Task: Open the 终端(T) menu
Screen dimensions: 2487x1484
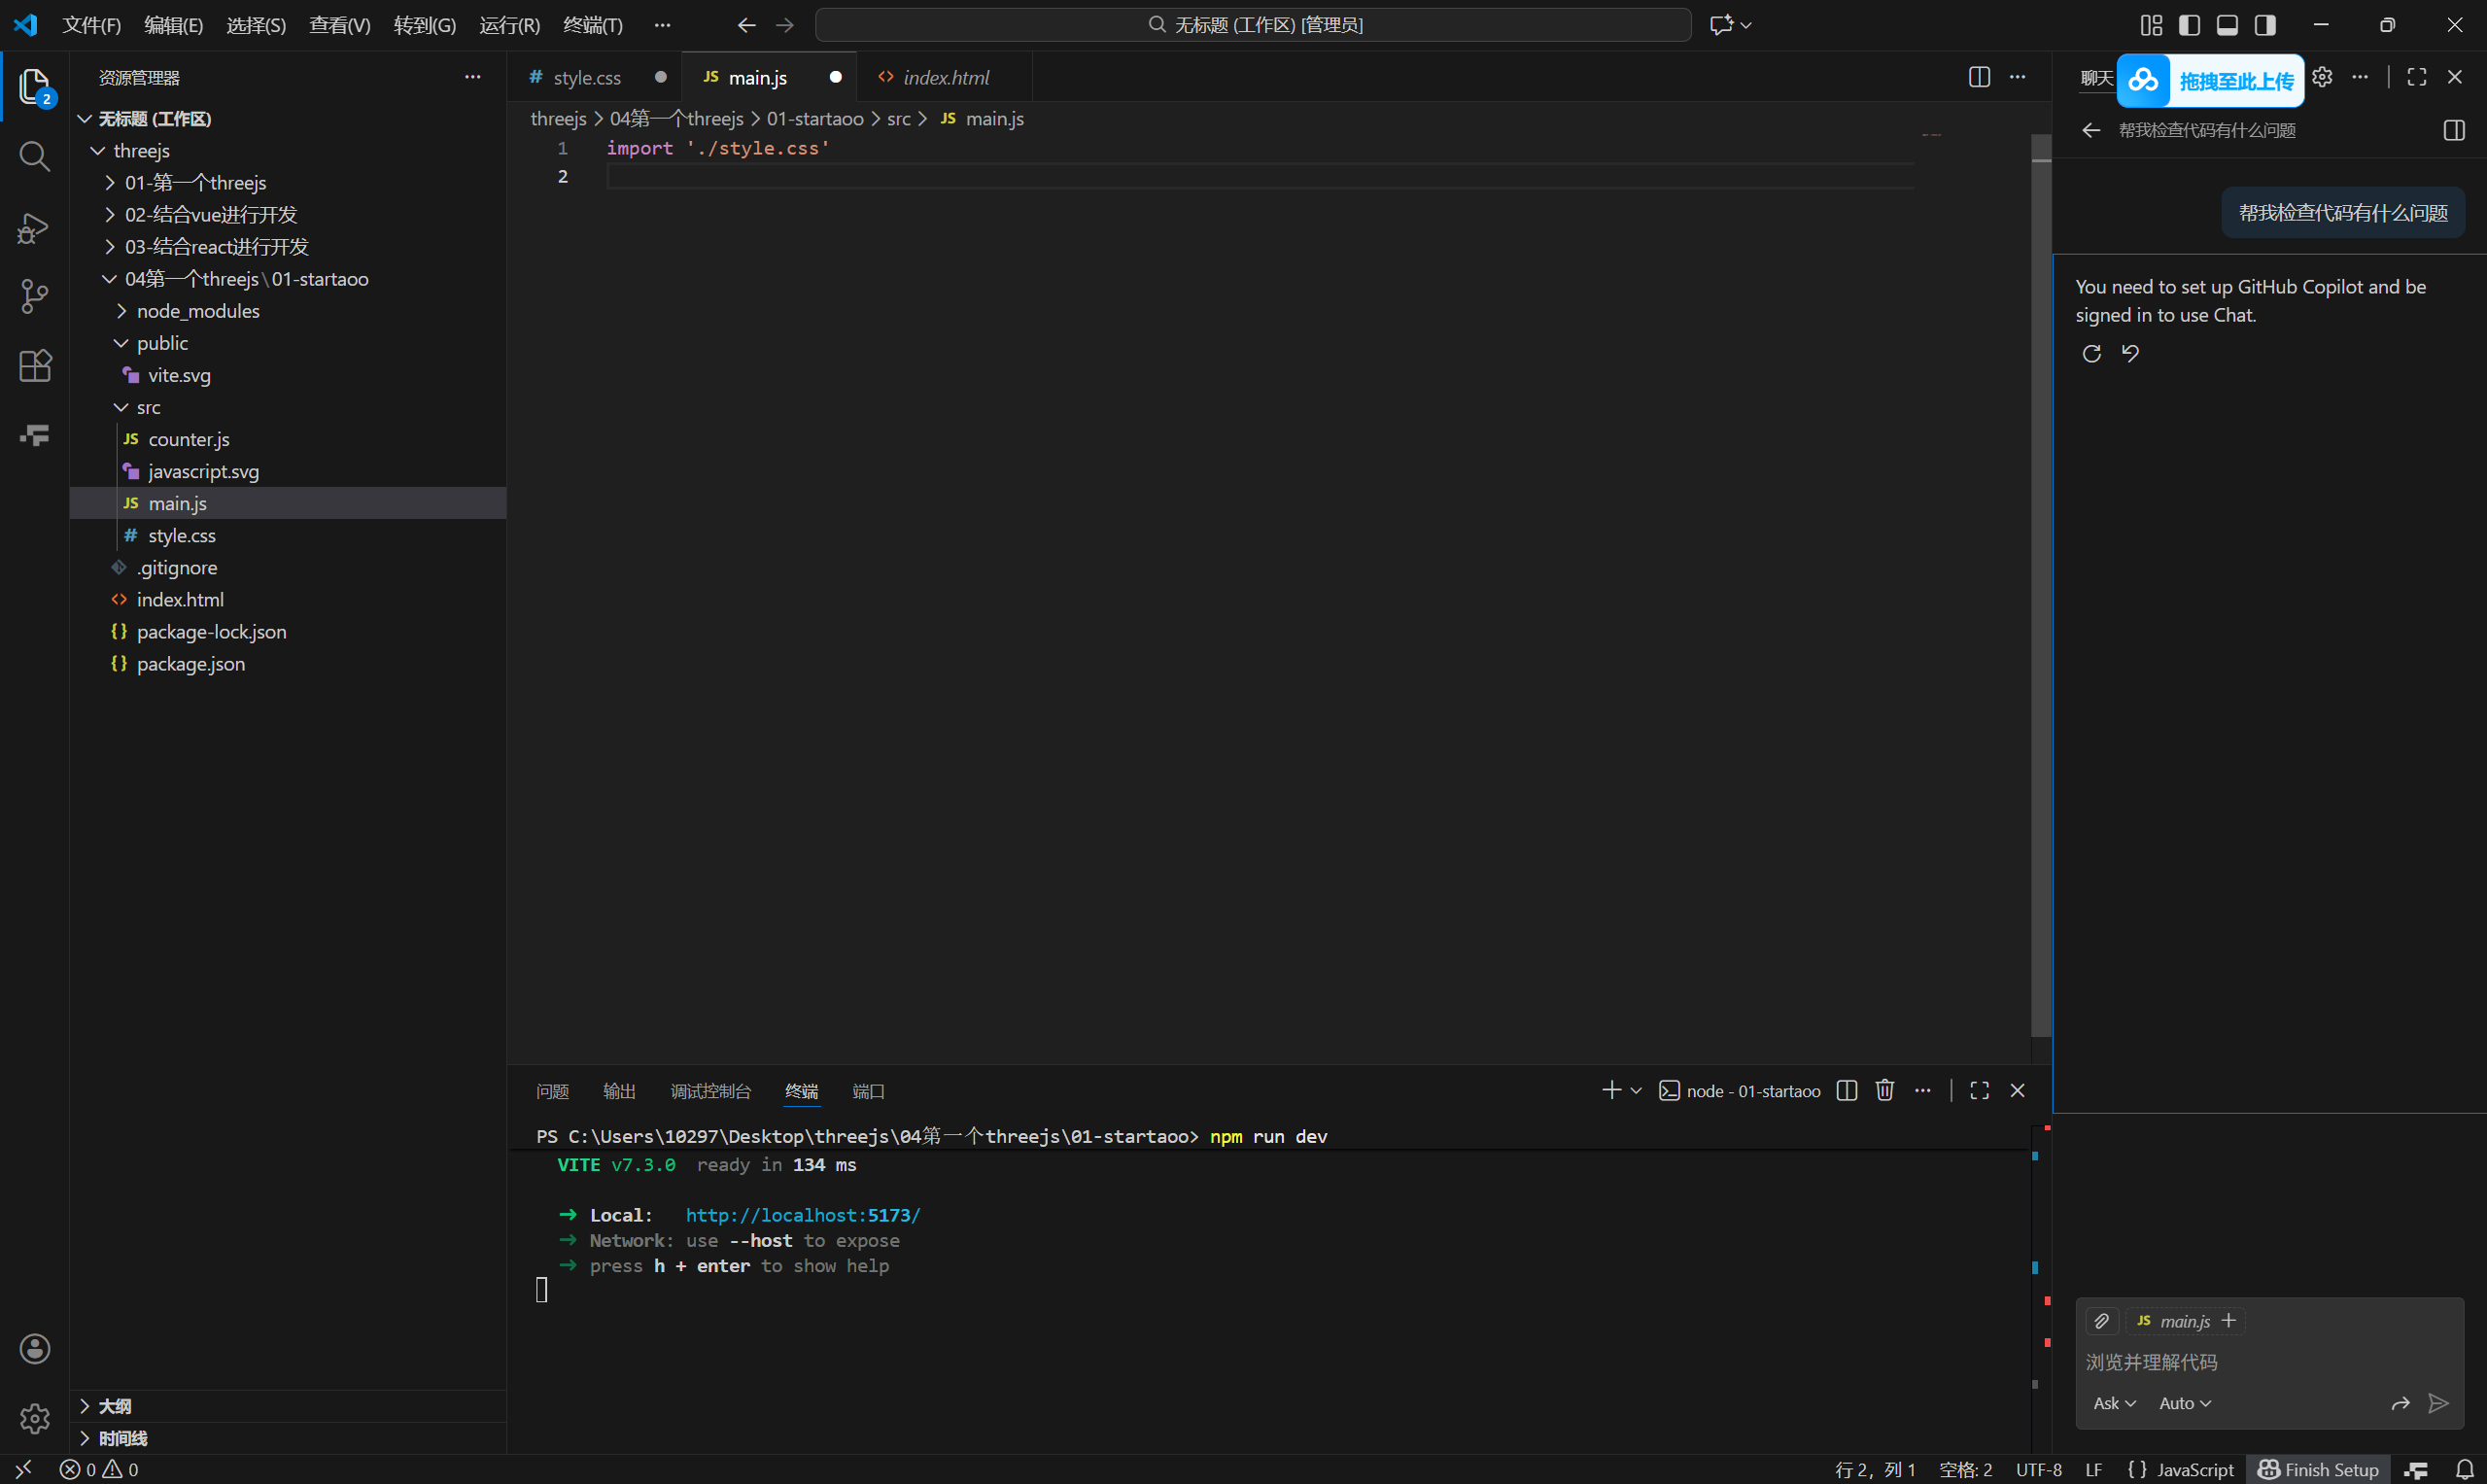Action: [592, 25]
